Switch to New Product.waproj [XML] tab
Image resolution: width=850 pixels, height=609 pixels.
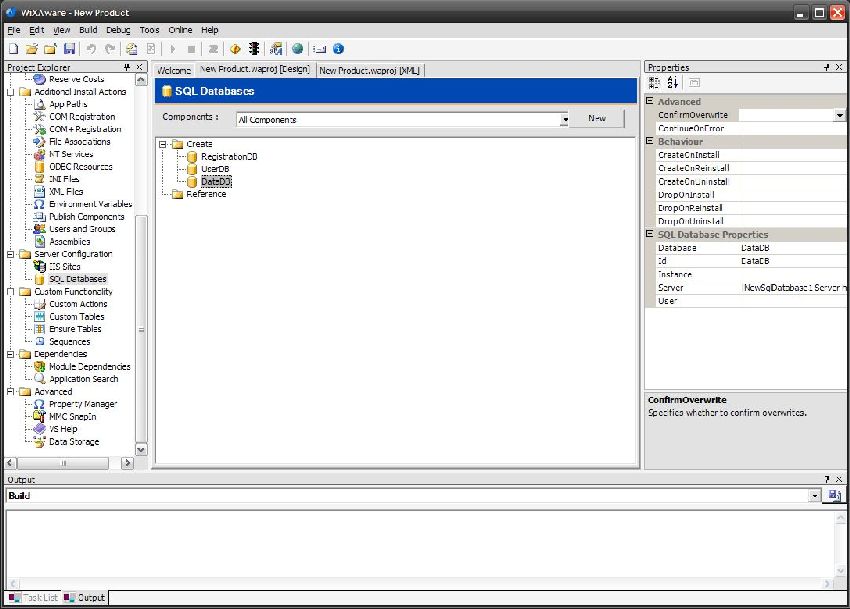pyautogui.click(x=370, y=70)
